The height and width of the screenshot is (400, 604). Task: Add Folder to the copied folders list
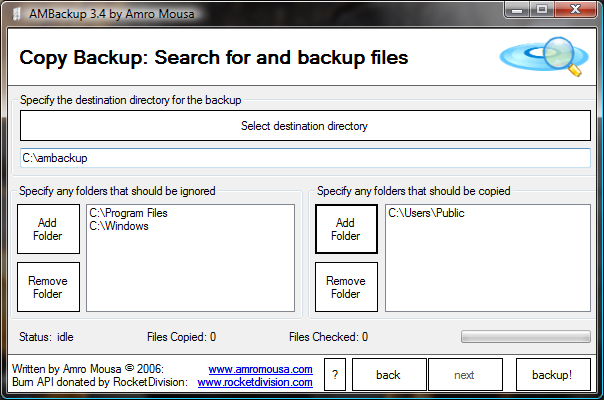tap(346, 229)
